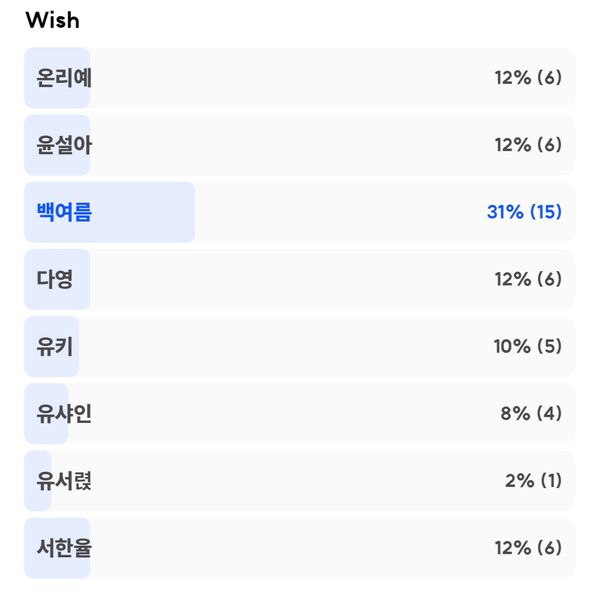
Task: Select the 유사인 option label
Action: (x=64, y=414)
